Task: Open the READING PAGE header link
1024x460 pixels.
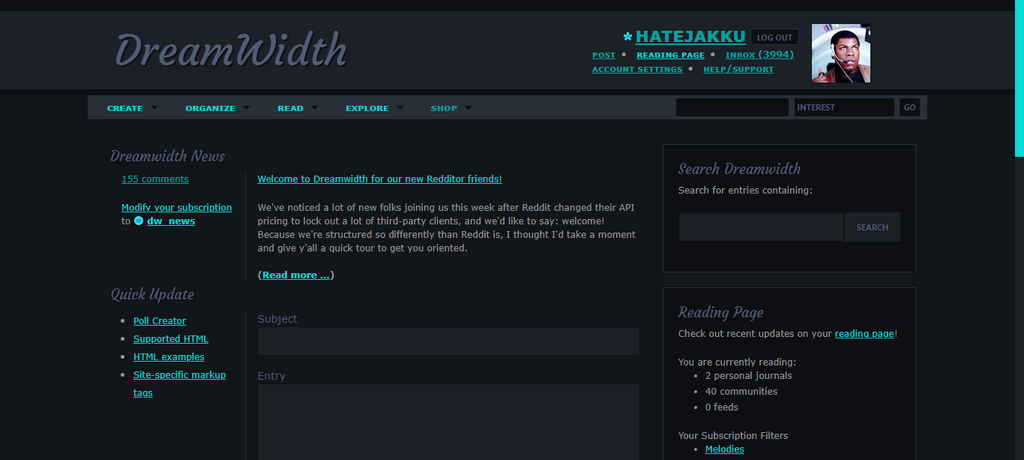Action: pos(670,56)
